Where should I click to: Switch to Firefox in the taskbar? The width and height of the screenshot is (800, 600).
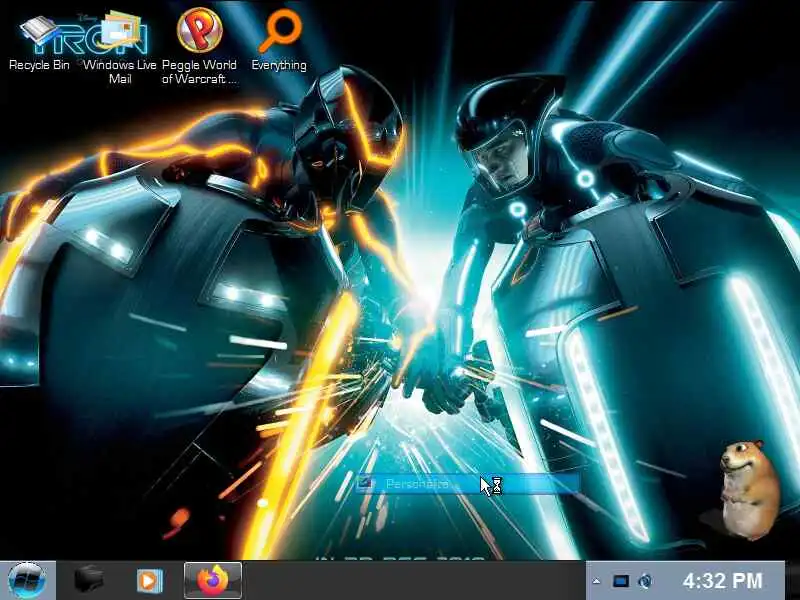click(x=213, y=580)
